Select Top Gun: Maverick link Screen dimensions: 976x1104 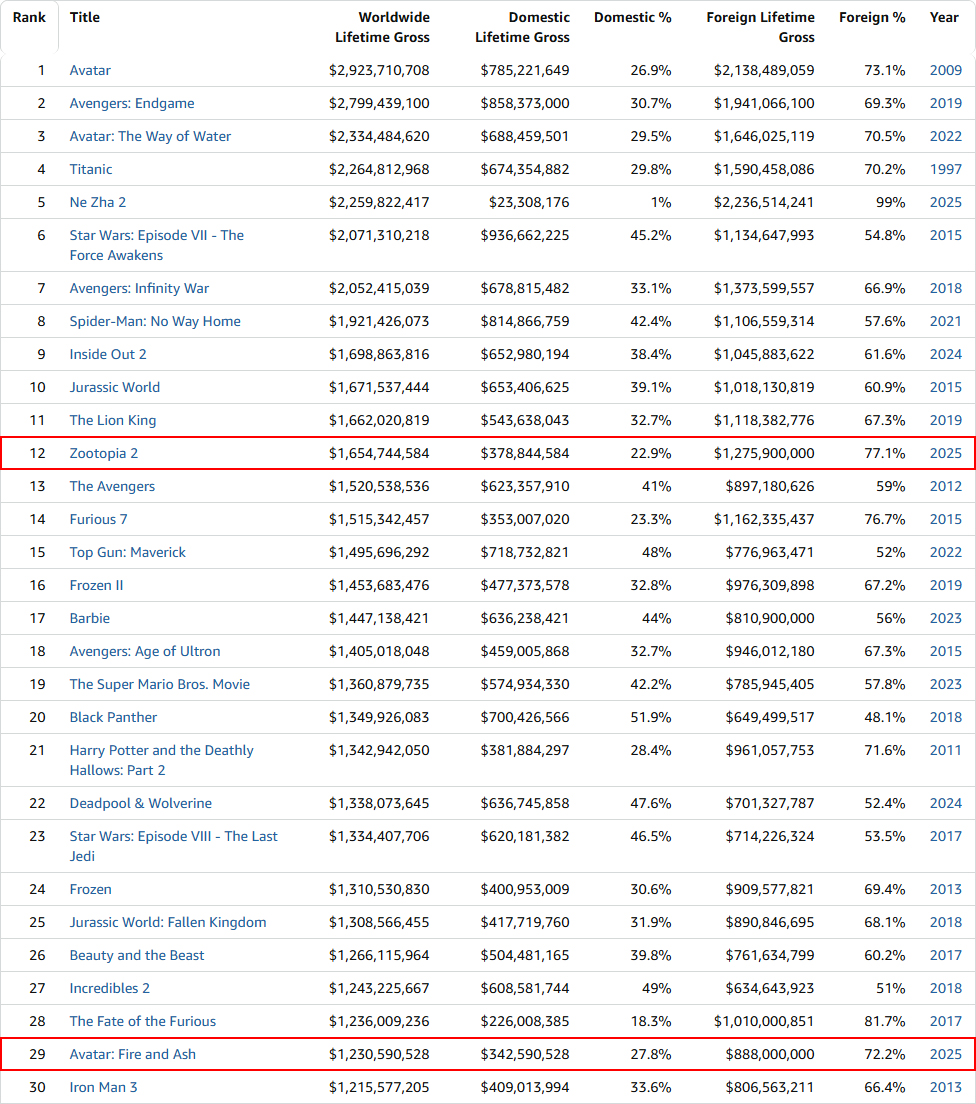coord(127,552)
